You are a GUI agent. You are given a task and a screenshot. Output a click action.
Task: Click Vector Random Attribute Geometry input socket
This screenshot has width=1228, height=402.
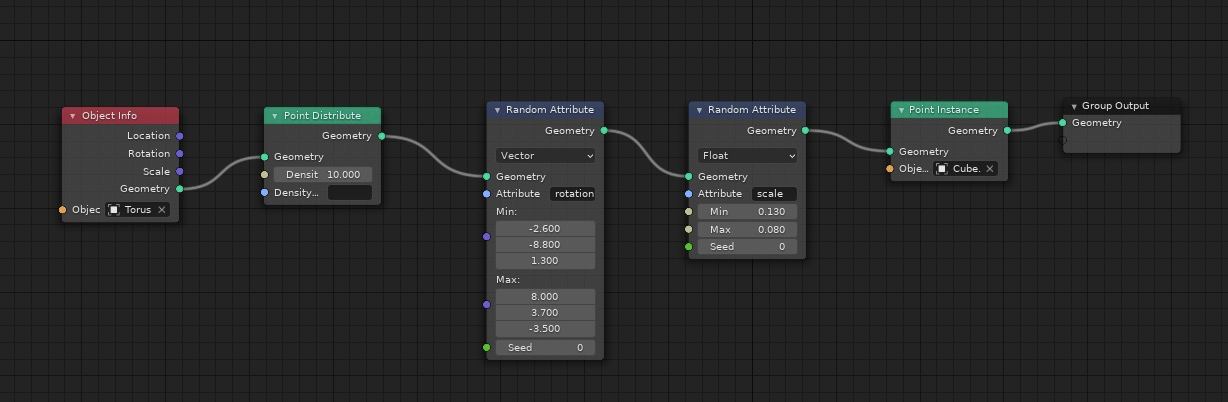click(x=487, y=177)
